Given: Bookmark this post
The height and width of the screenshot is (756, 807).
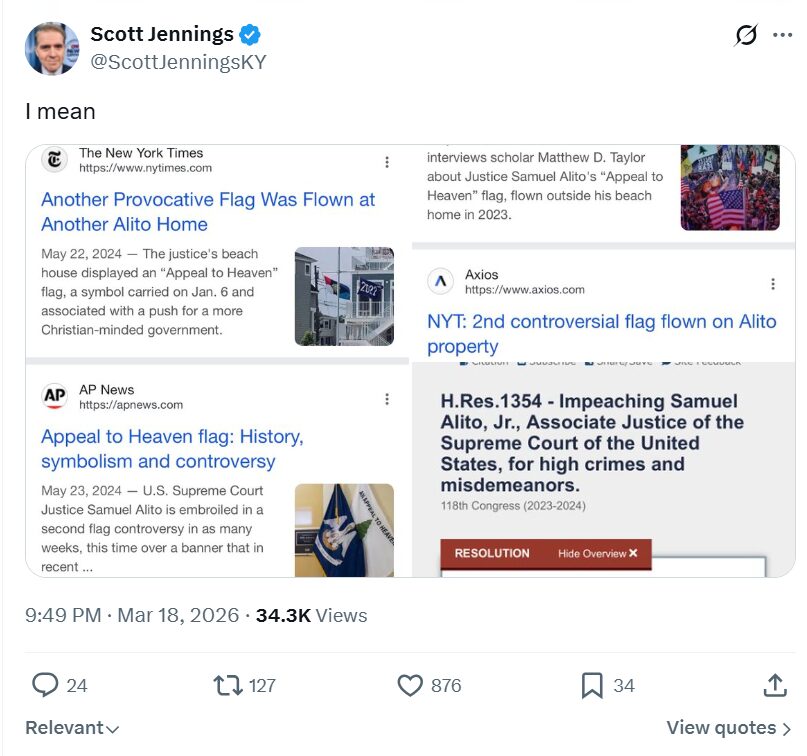Looking at the screenshot, I should [592, 685].
